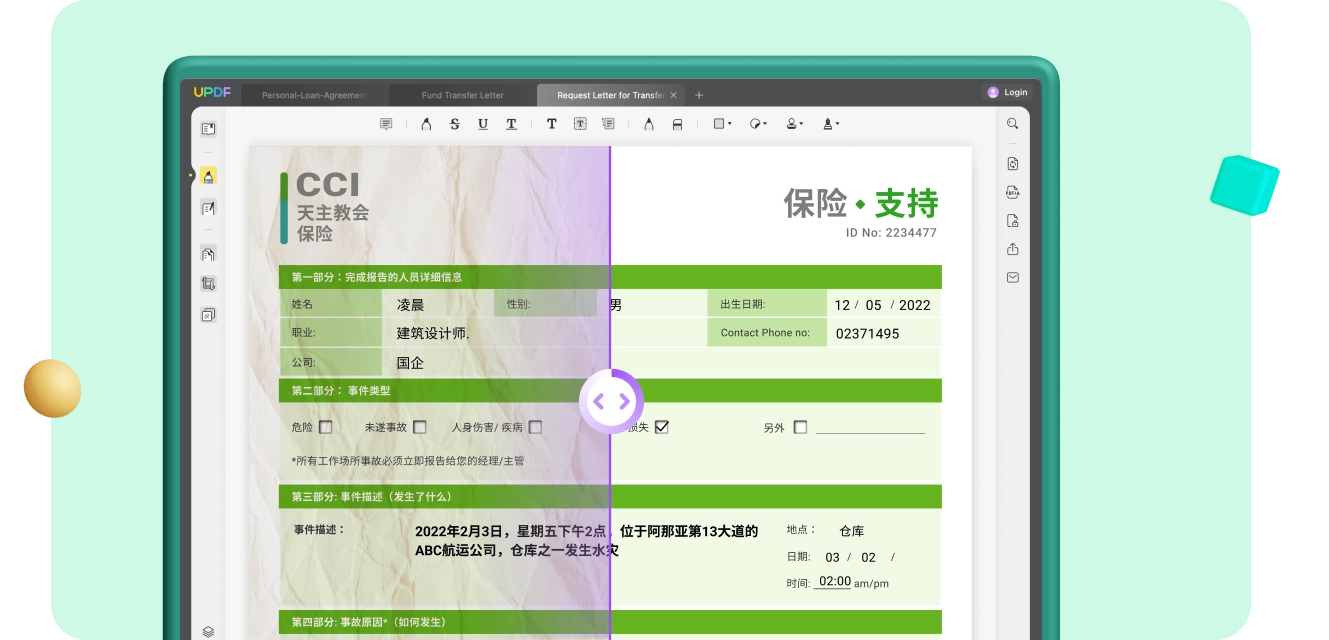Viewport: 1329px width, 640px height.
Task: Open the stamp tool dropdown
Action: [794, 124]
